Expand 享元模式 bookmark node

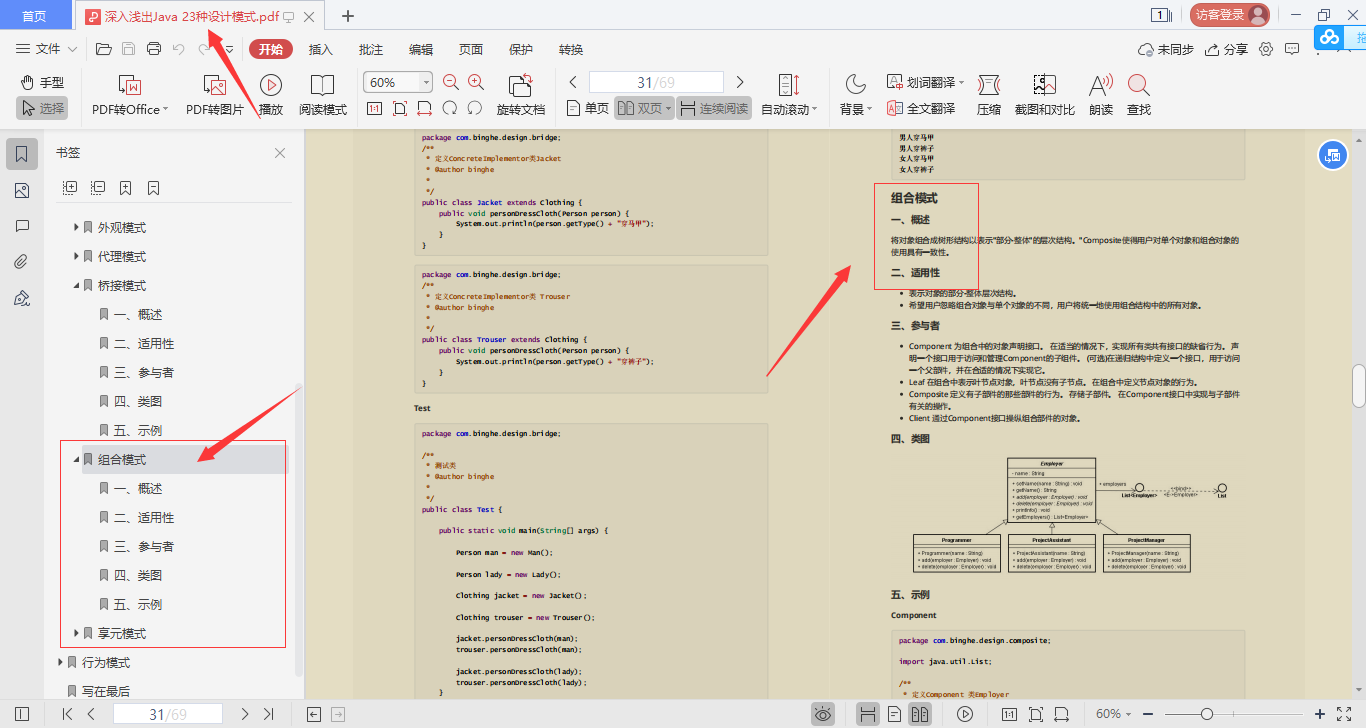[x=76, y=633]
